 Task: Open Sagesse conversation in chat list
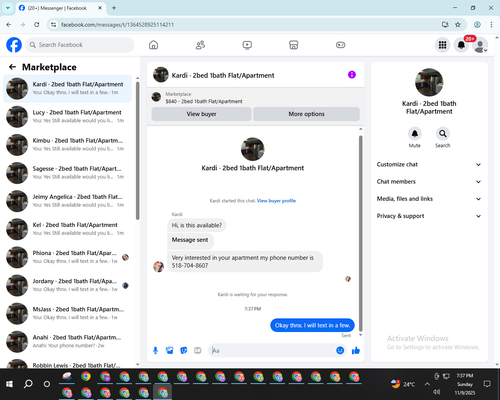tap(68, 173)
